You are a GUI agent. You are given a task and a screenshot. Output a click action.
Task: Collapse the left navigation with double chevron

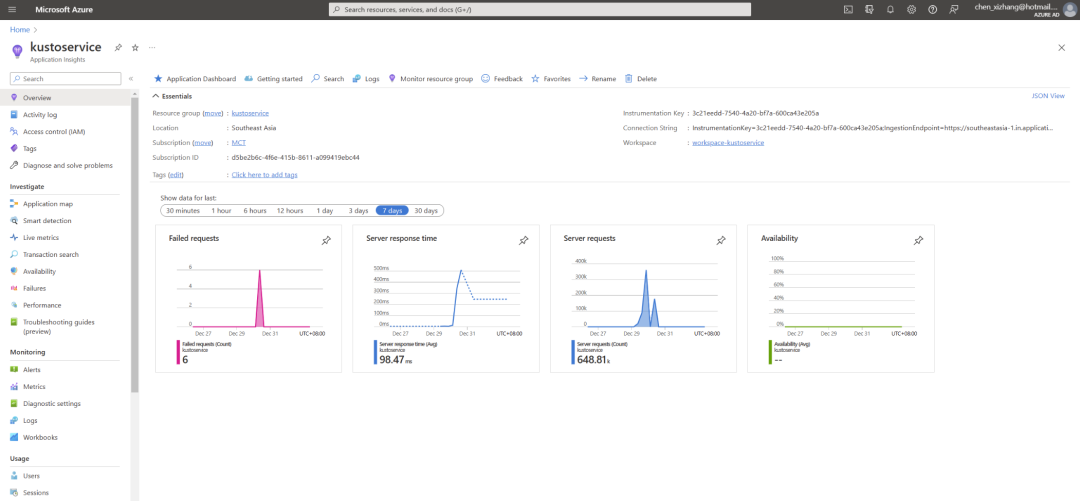point(131,79)
